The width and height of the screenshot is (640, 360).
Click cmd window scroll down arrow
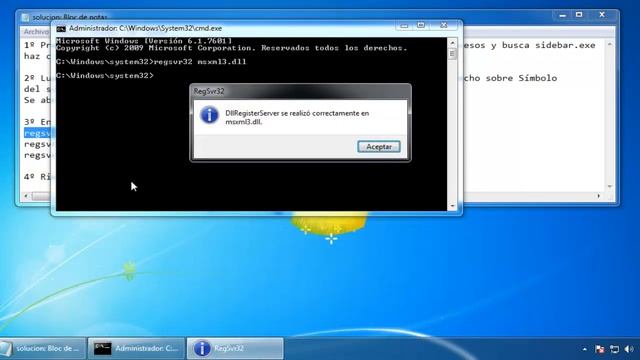(452, 206)
